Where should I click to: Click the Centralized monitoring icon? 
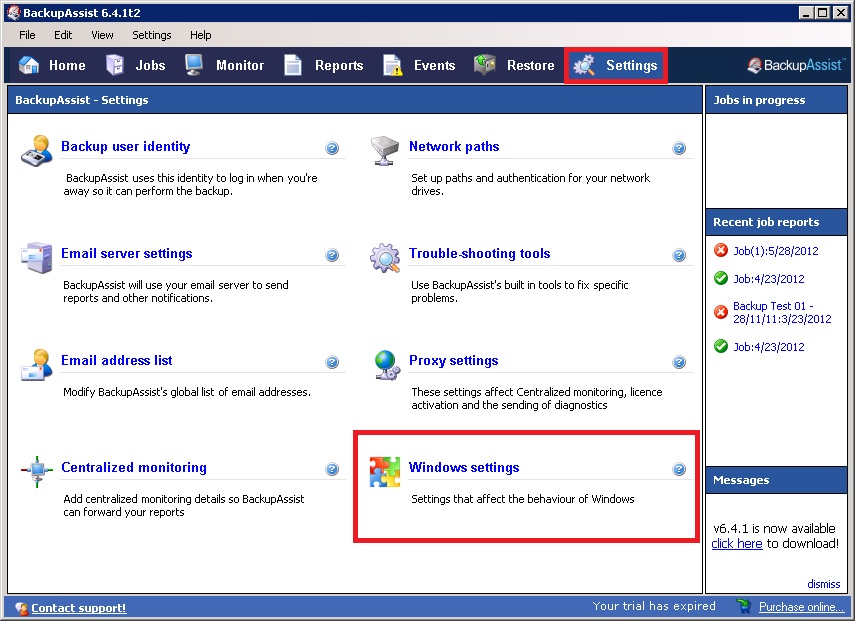click(37, 469)
